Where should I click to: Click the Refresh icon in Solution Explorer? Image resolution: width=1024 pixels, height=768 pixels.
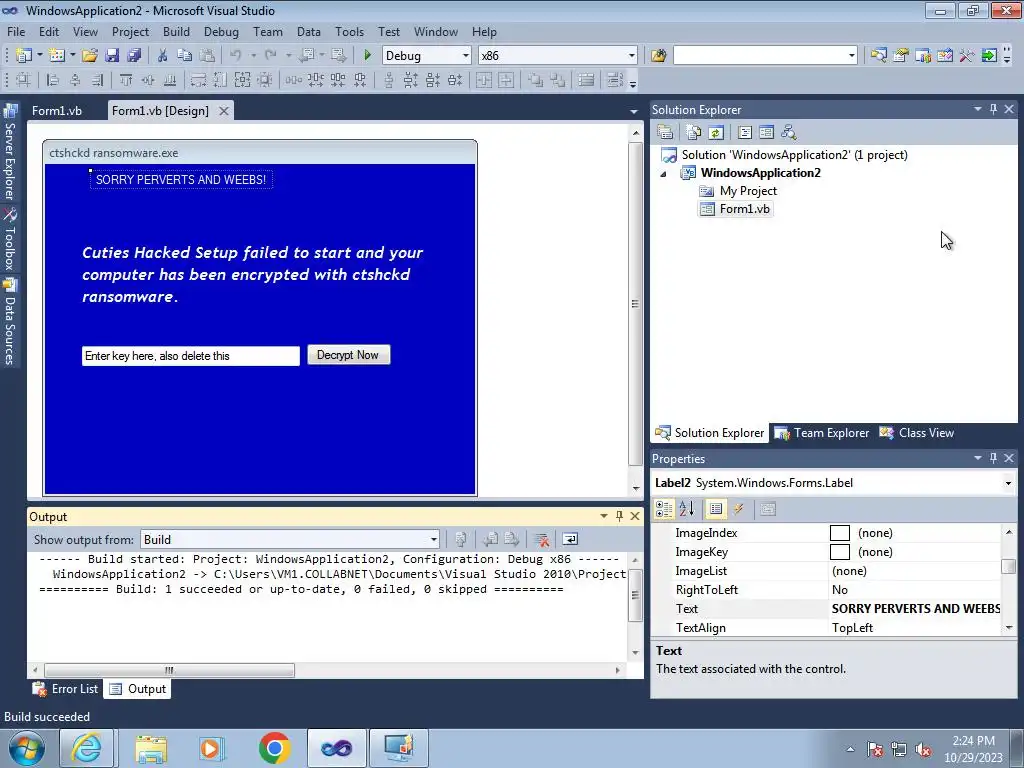[x=716, y=133]
